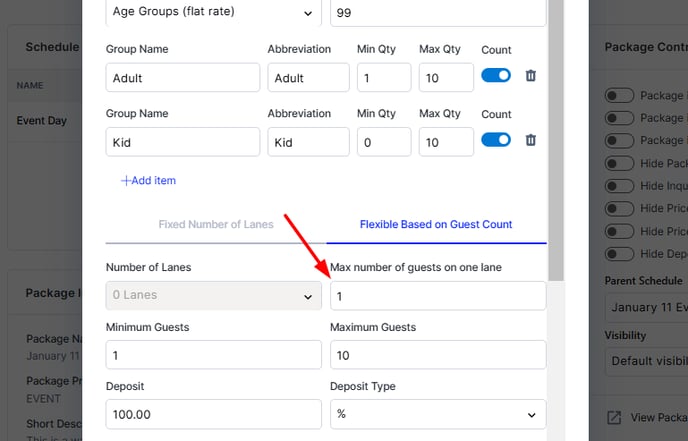Viewport: 688px width, 441px height.
Task: Delete the Adult group row trash icon
Action: (x=530, y=76)
